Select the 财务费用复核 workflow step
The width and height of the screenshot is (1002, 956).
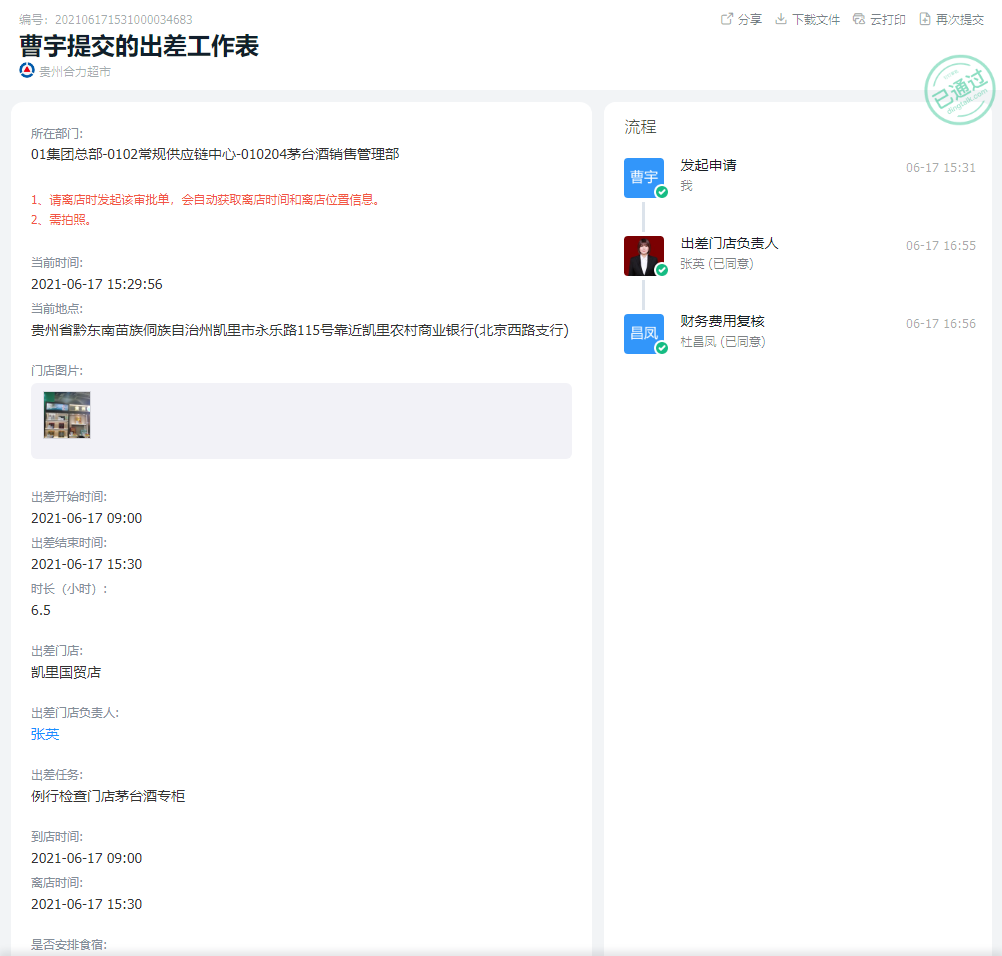[722, 321]
